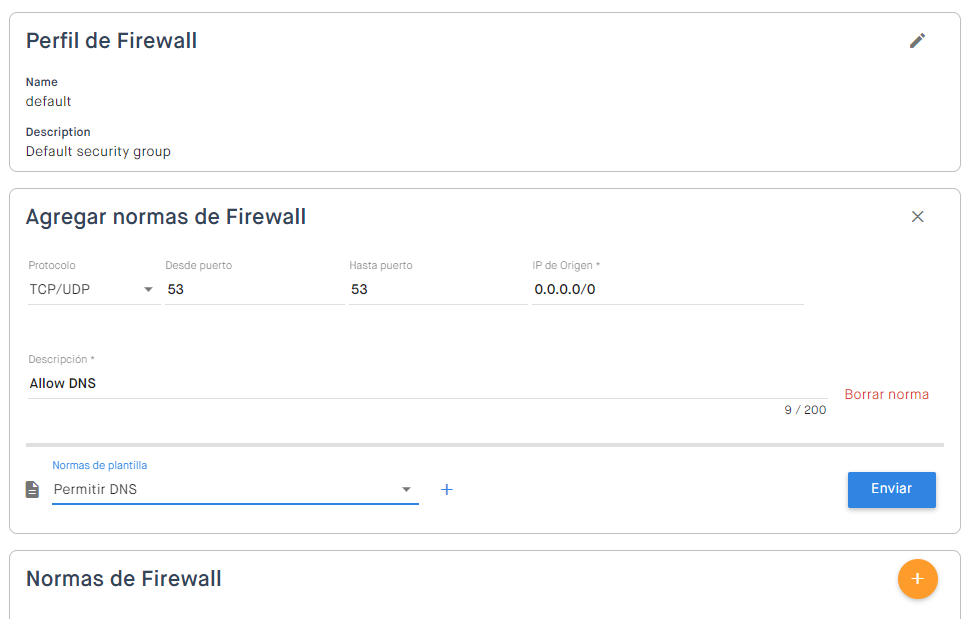Viewport: 974px width, 619px height.
Task: Click the Normas de Firewall section heading
Action: [124, 579]
